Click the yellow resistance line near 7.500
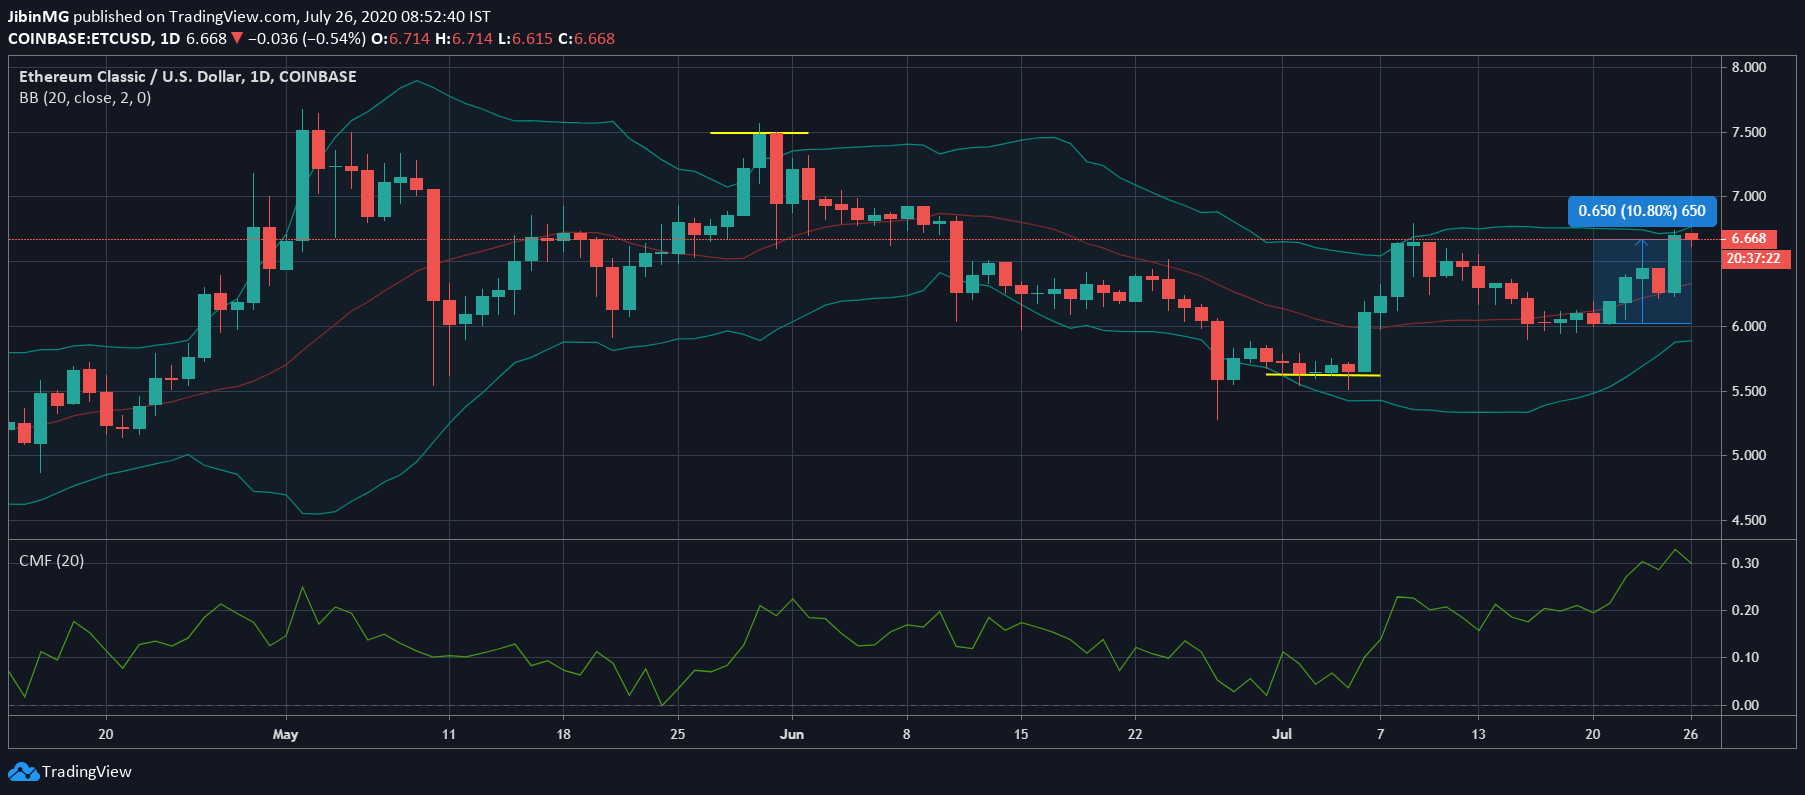 click(x=759, y=133)
